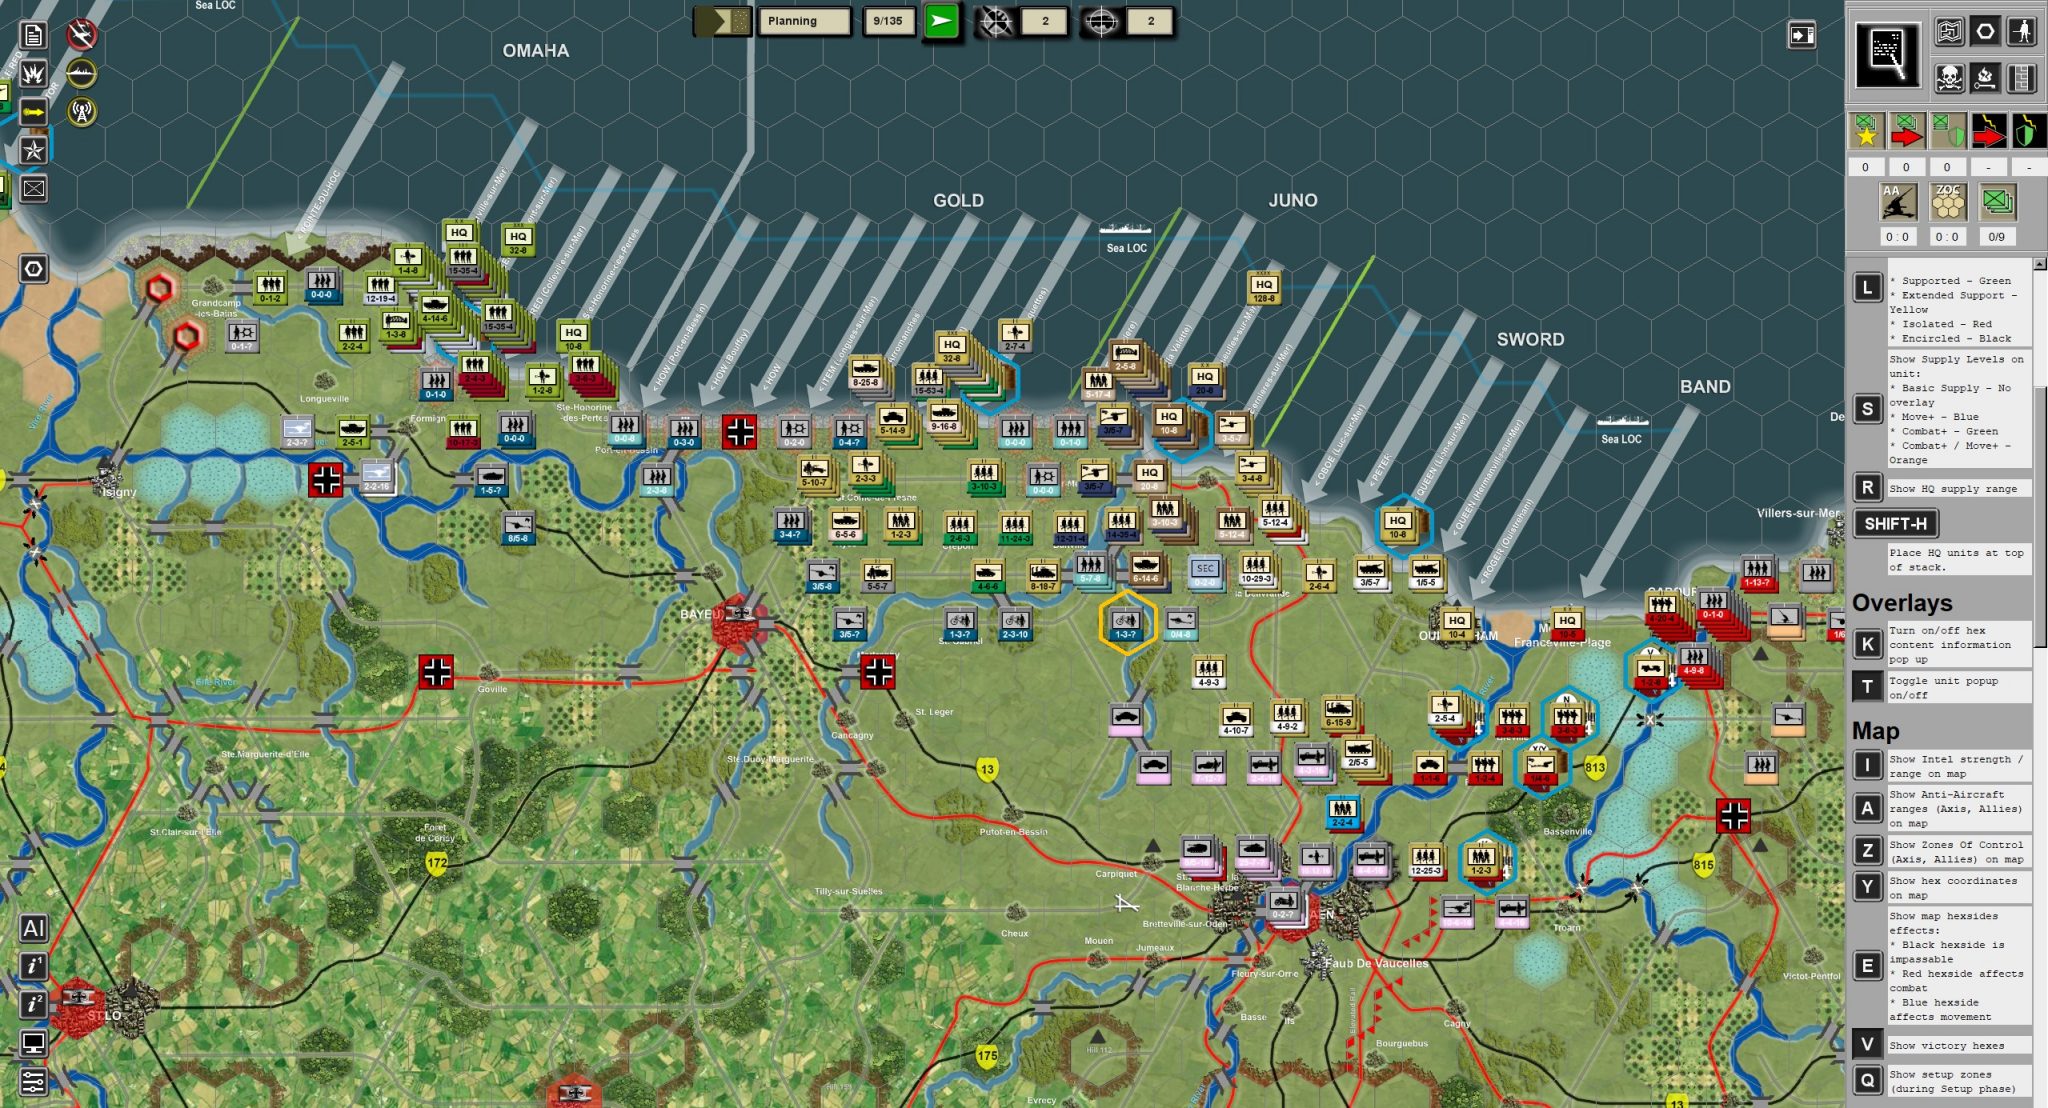Open the AI button on left sidebar
This screenshot has width=2048, height=1108.
point(33,928)
